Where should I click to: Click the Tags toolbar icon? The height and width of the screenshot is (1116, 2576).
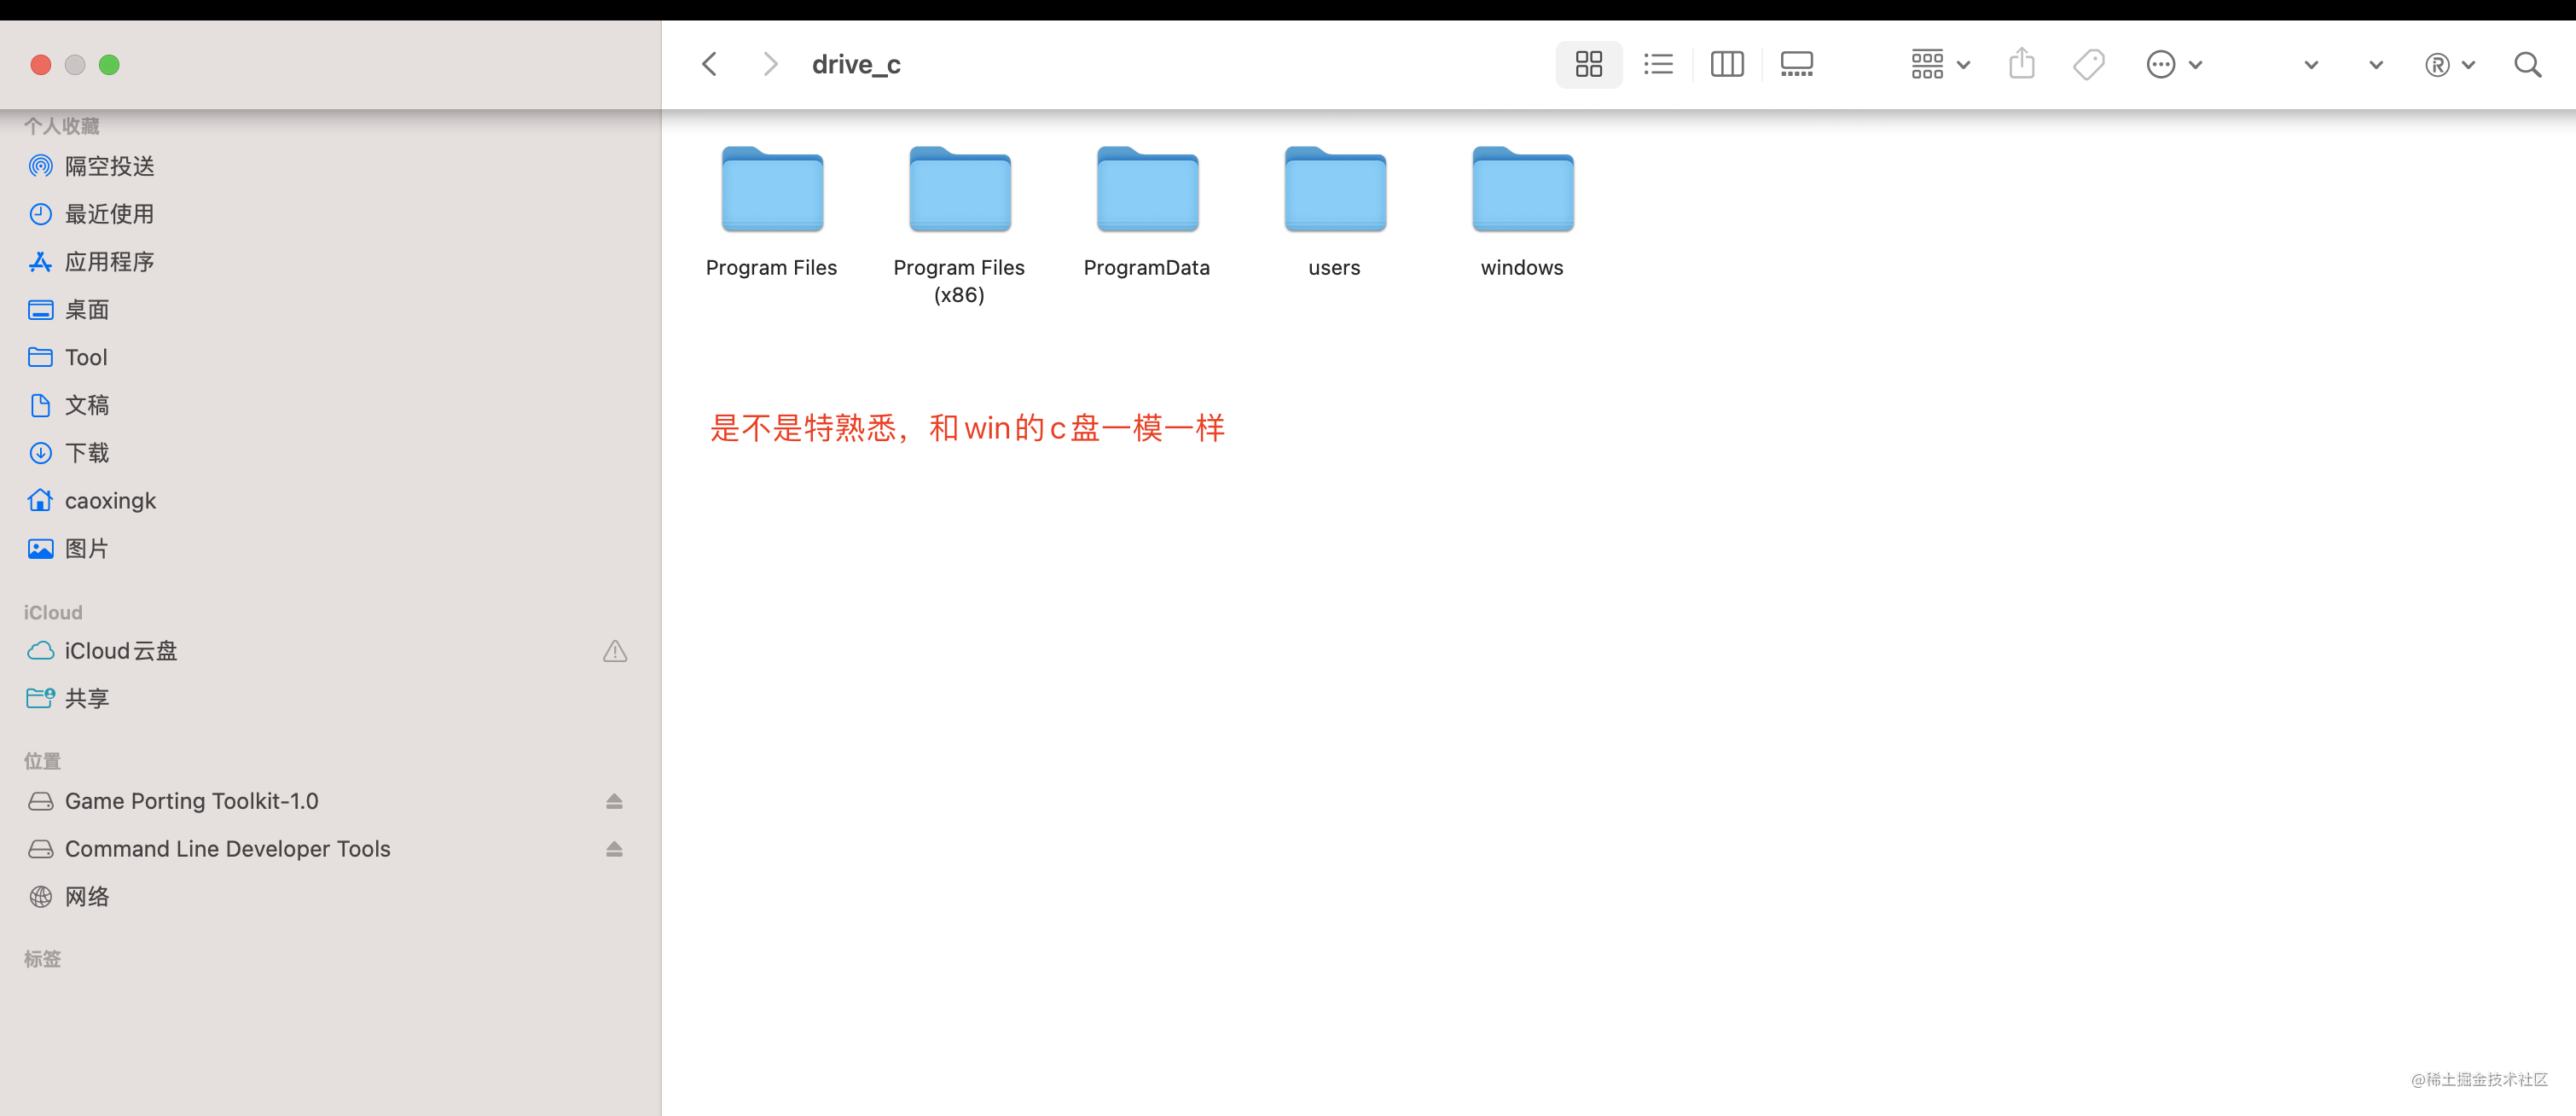pyautogui.click(x=2088, y=65)
